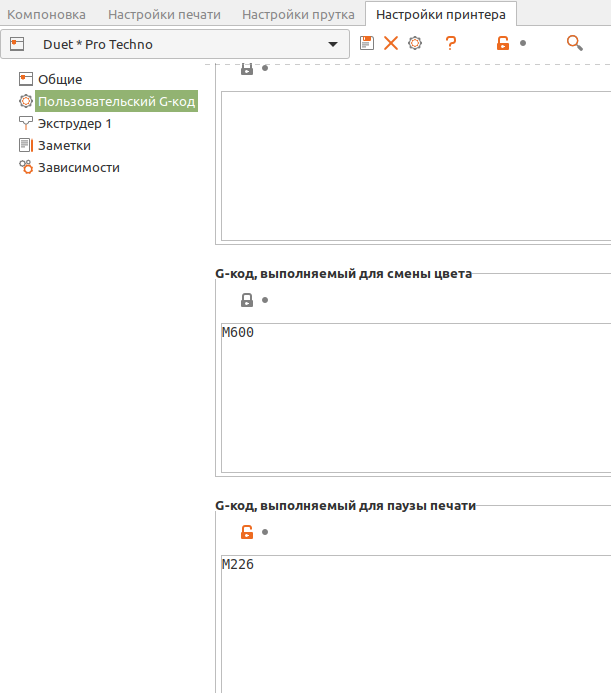Click the orange unlock icon above pause G-code

pyautogui.click(x=247, y=532)
